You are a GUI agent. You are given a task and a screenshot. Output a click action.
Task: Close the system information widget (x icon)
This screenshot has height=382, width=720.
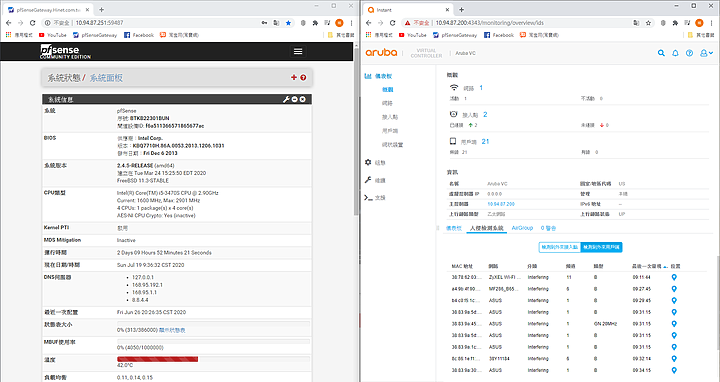[x=303, y=99]
